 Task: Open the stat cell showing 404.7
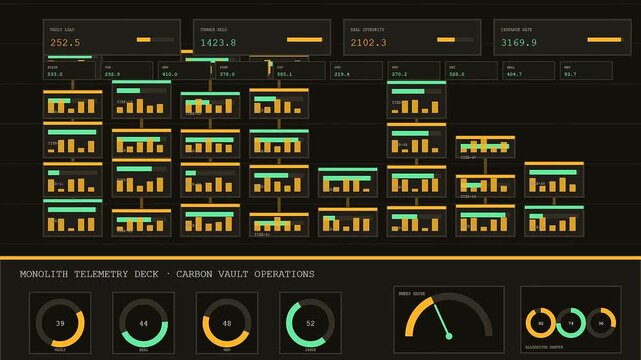pyautogui.click(x=529, y=71)
